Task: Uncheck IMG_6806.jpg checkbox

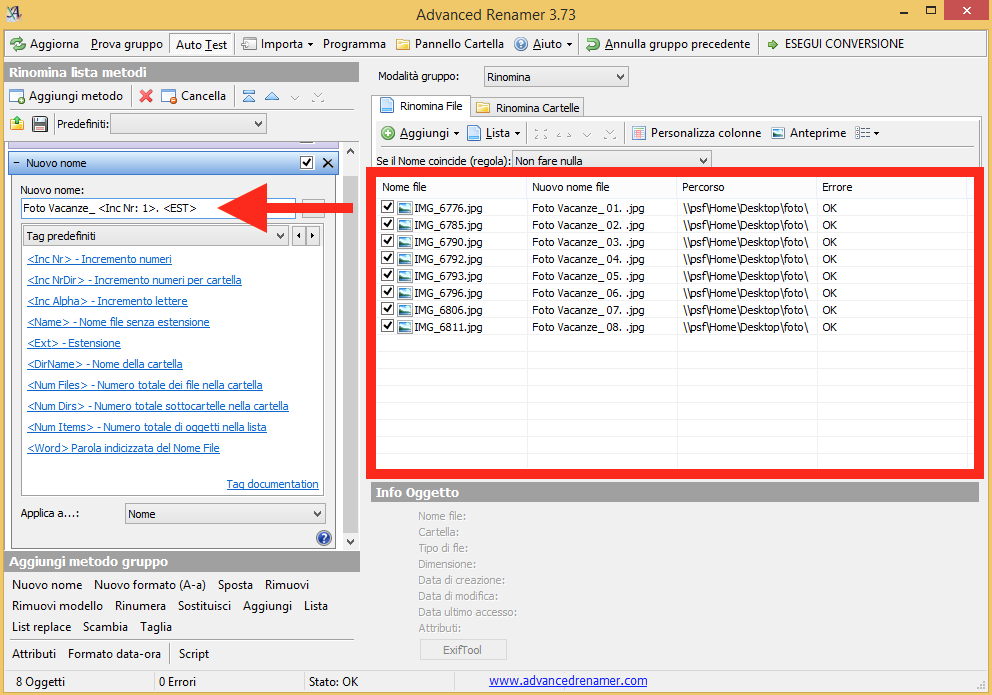Action: pos(388,309)
